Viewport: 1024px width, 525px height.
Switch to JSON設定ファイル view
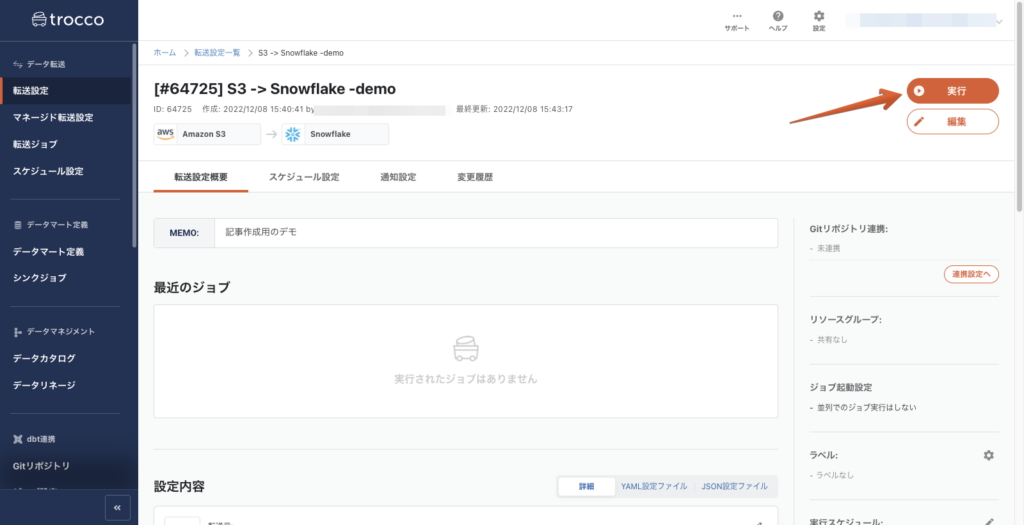coord(735,486)
